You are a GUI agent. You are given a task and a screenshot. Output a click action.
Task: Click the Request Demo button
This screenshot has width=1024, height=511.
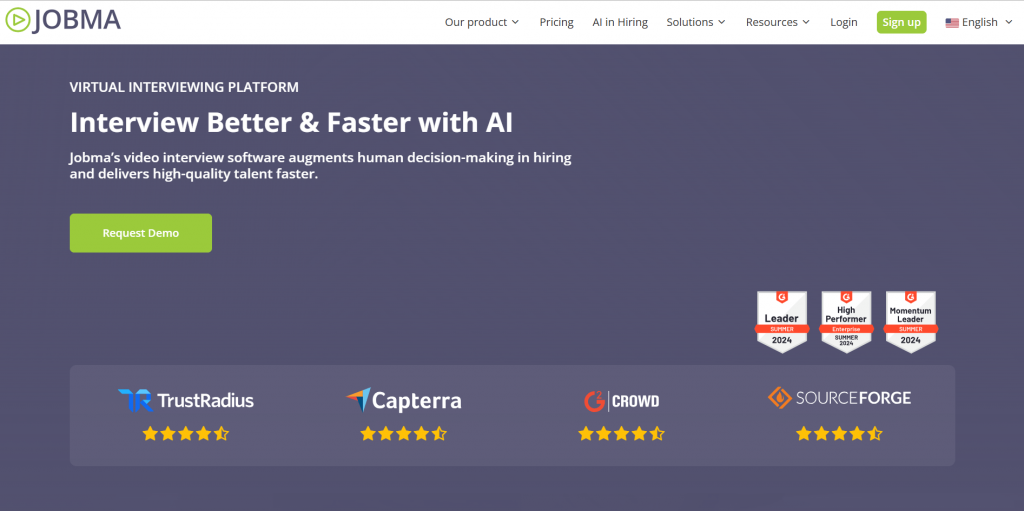coord(141,233)
